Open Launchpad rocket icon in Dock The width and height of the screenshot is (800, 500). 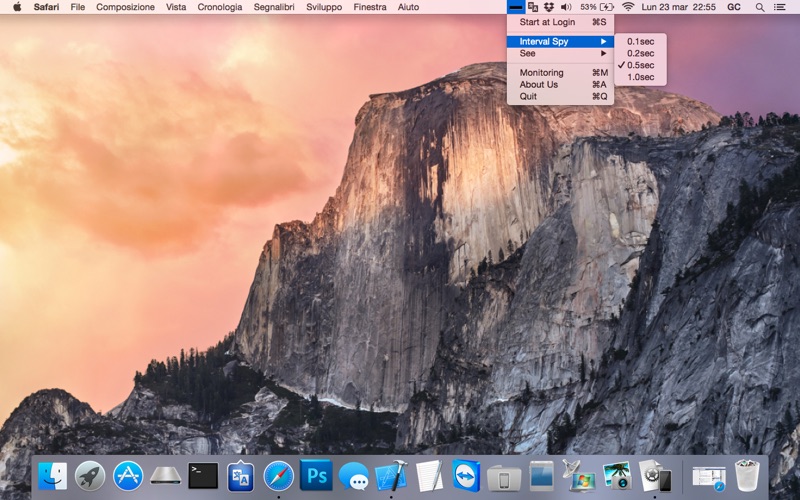[90, 476]
